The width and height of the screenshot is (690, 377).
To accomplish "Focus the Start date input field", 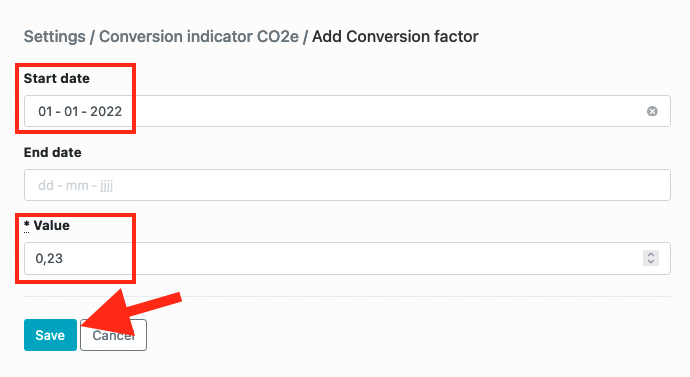I will click(x=347, y=111).
